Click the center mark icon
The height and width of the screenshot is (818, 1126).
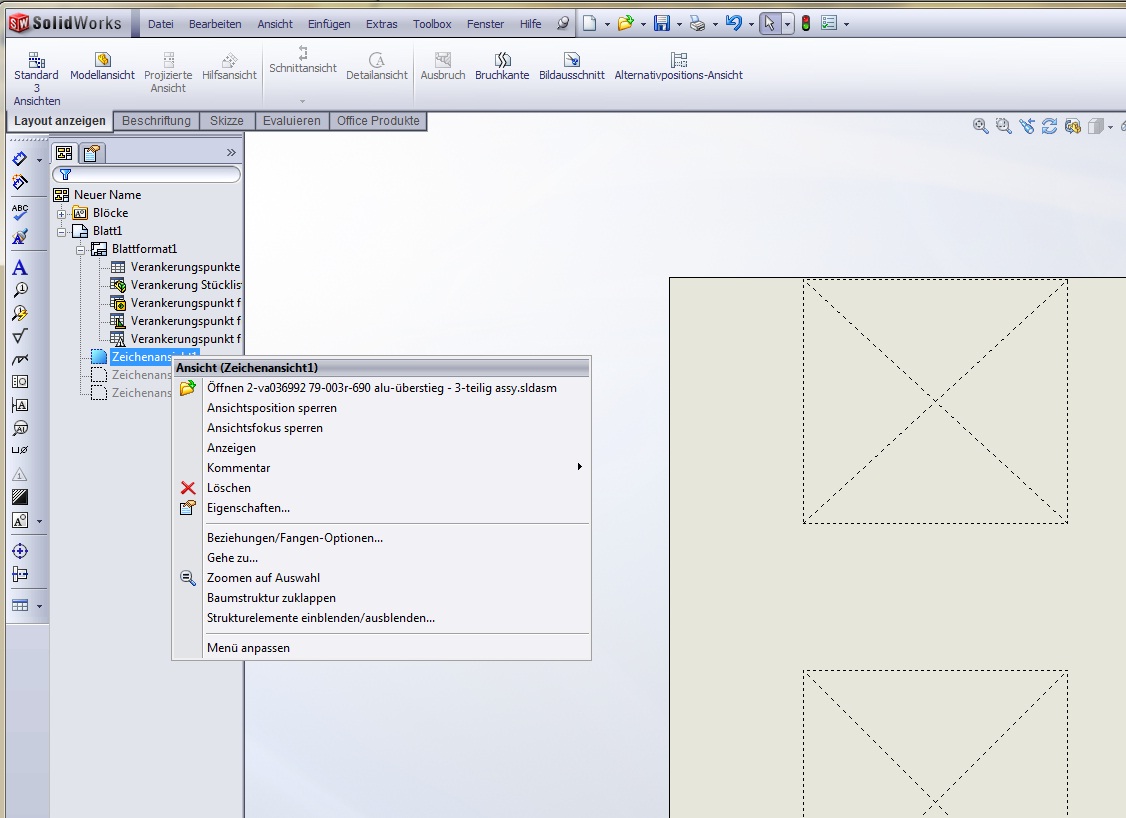[20, 552]
